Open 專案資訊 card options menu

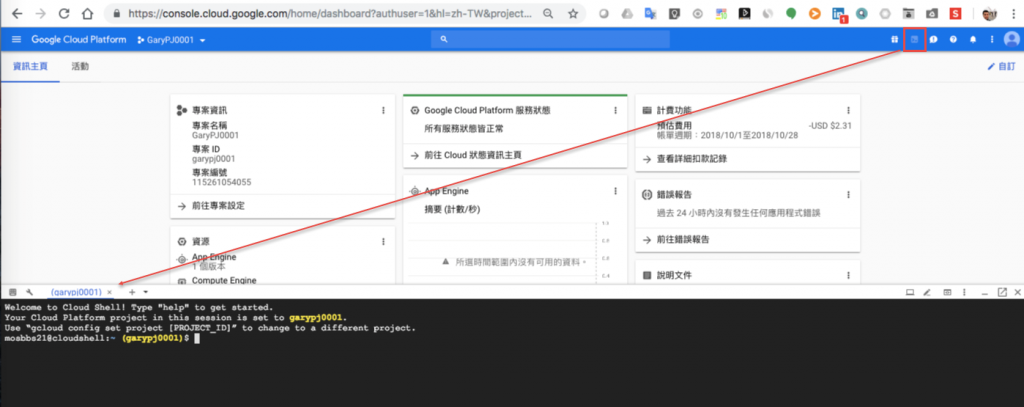tap(383, 111)
